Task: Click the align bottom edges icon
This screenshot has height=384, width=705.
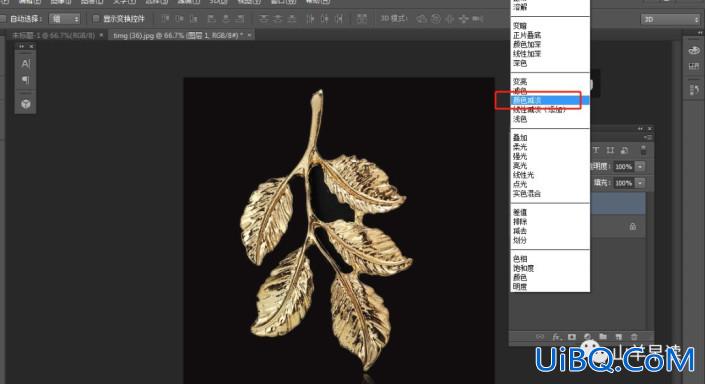Action: 194,19
